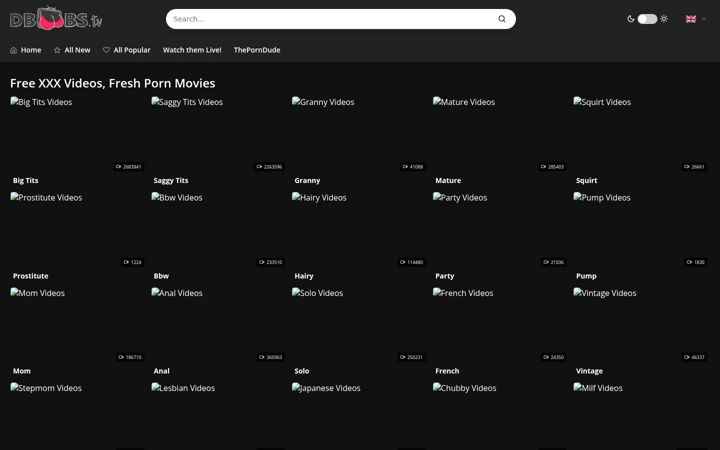Click the video count badge on Granny
720x450 pixels.
(412, 167)
